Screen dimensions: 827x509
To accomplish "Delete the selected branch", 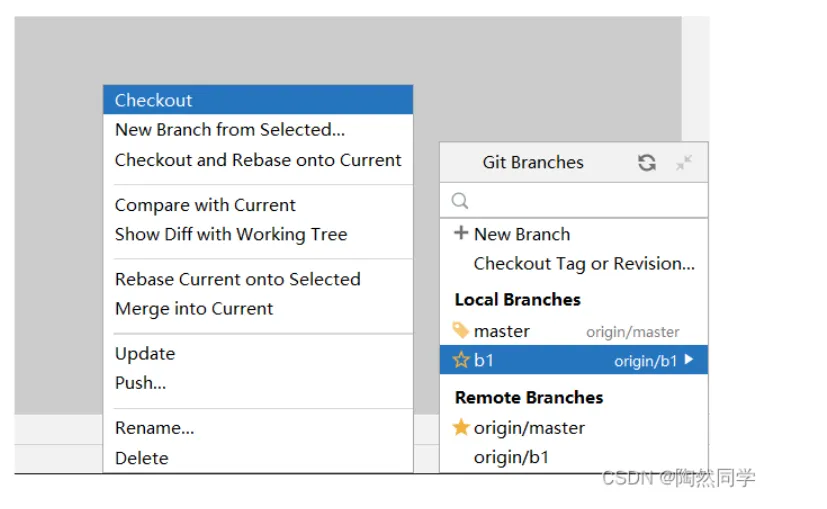I will tap(142, 458).
